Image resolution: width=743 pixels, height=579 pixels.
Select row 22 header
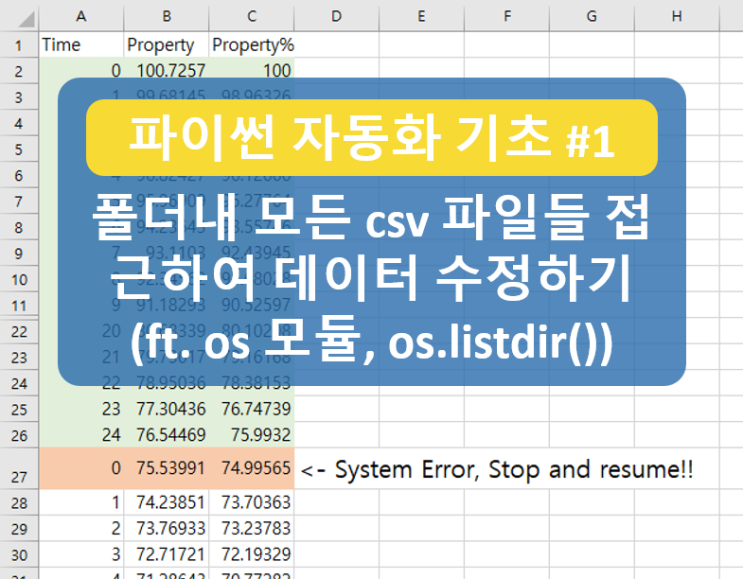pyautogui.click(x=19, y=331)
